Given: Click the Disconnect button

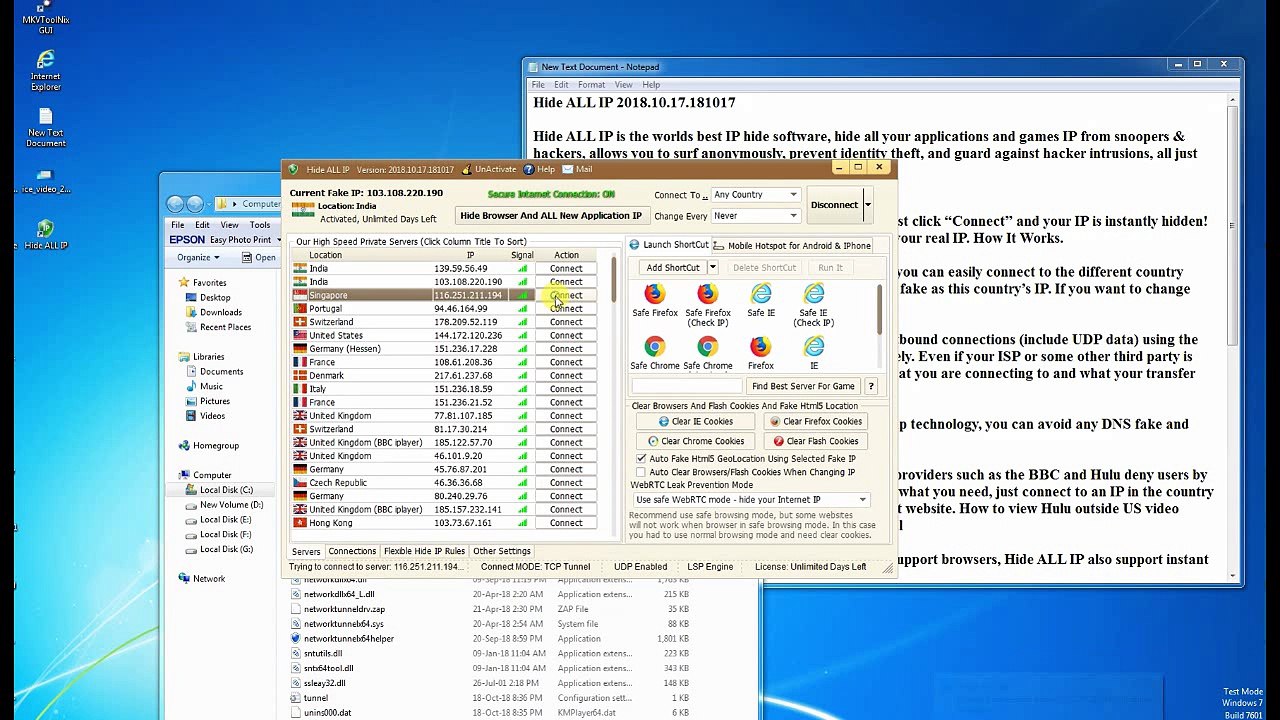Looking at the screenshot, I should pos(834,205).
